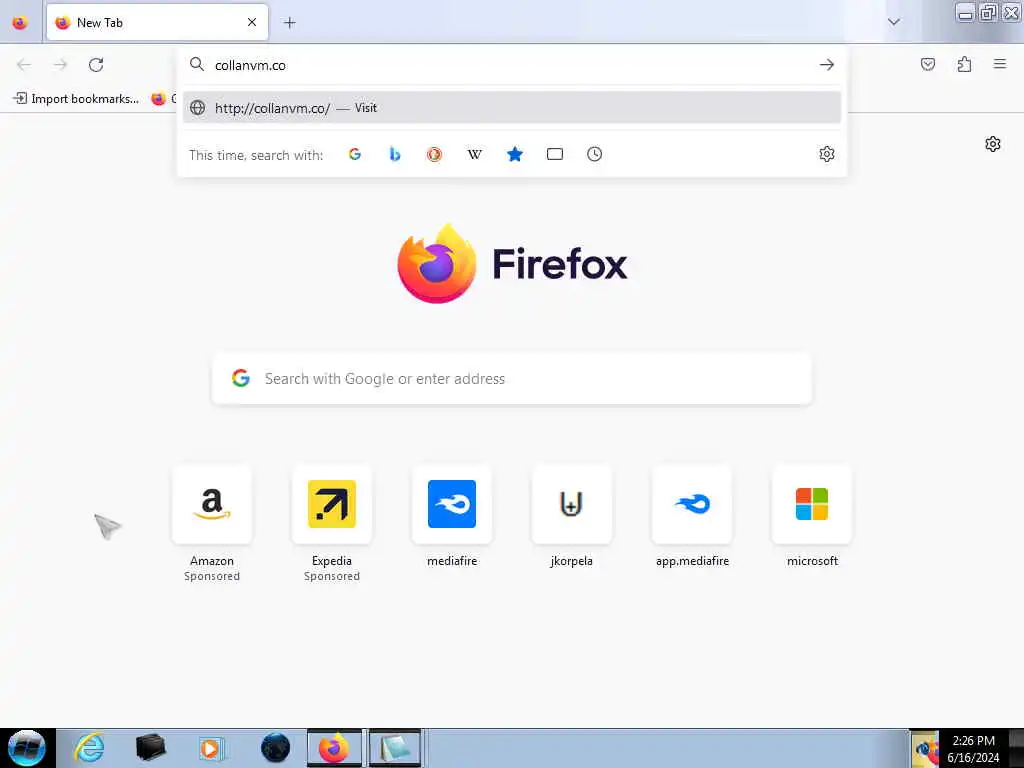Search bookmarks using star icon
The width and height of the screenshot is (1024, 768).
(515, 154)
